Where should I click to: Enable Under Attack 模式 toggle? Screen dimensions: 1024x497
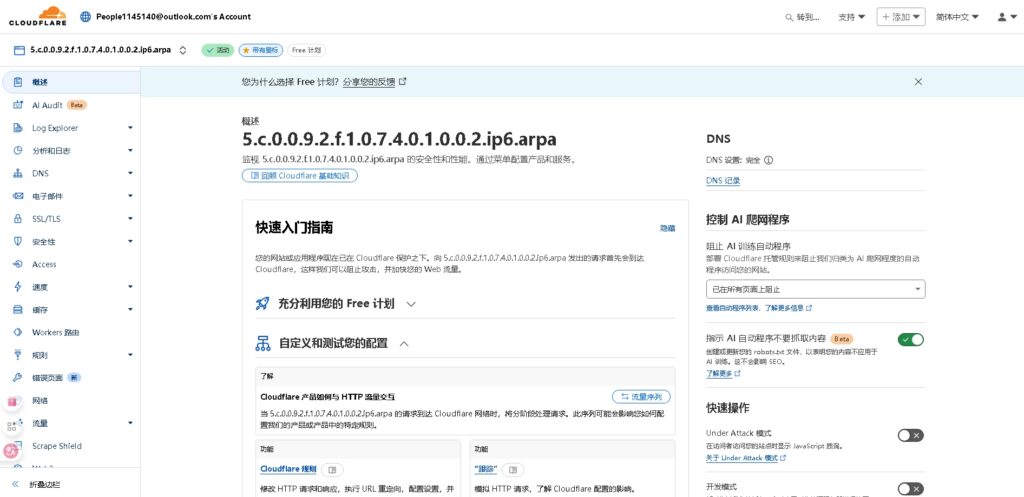[x=910, y=435]
